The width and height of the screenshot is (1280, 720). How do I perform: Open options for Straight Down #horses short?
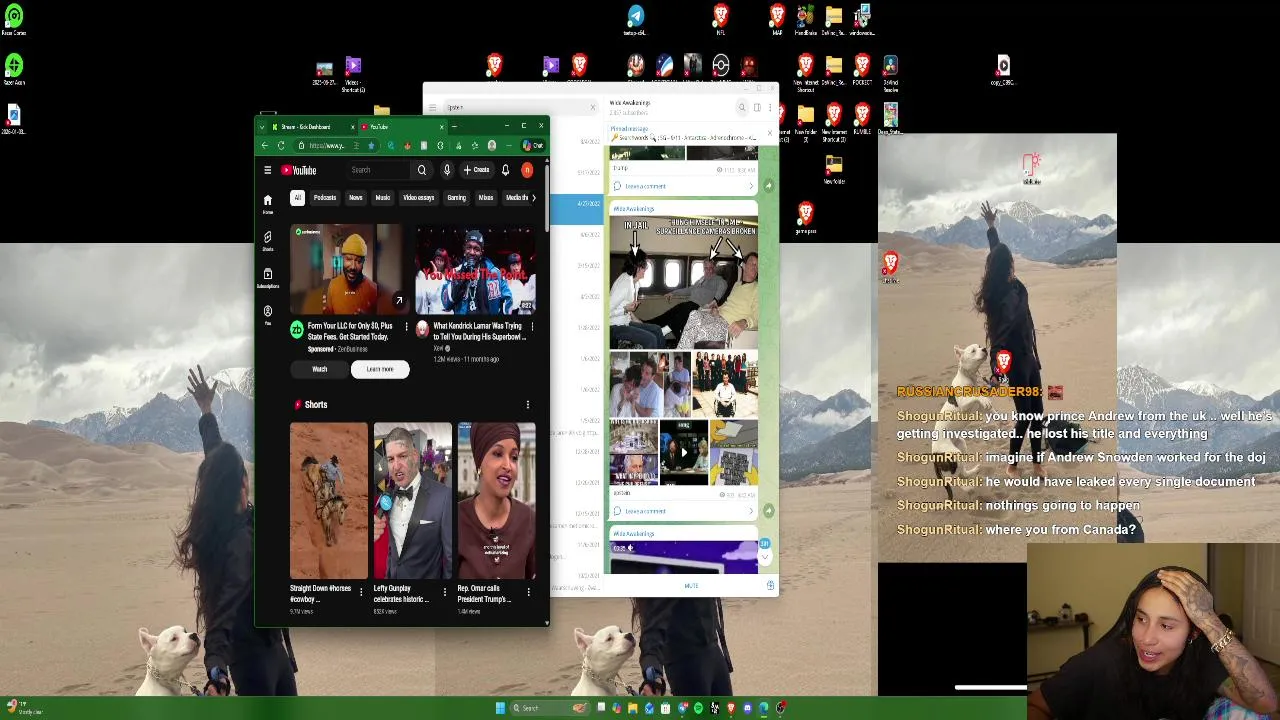pyautogui.click(x=361, y=590)
